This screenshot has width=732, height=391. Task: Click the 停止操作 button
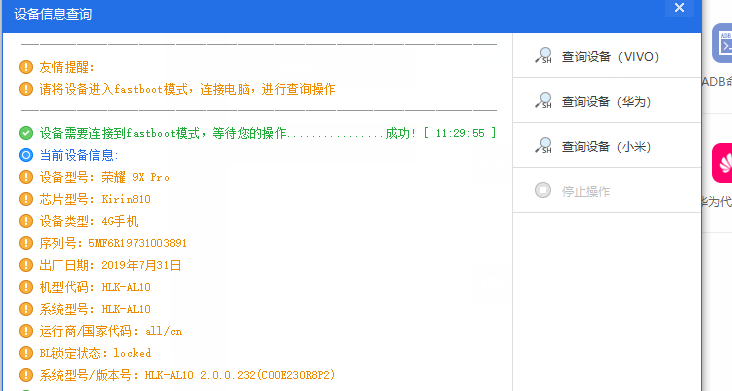click(x=607, y=191)
